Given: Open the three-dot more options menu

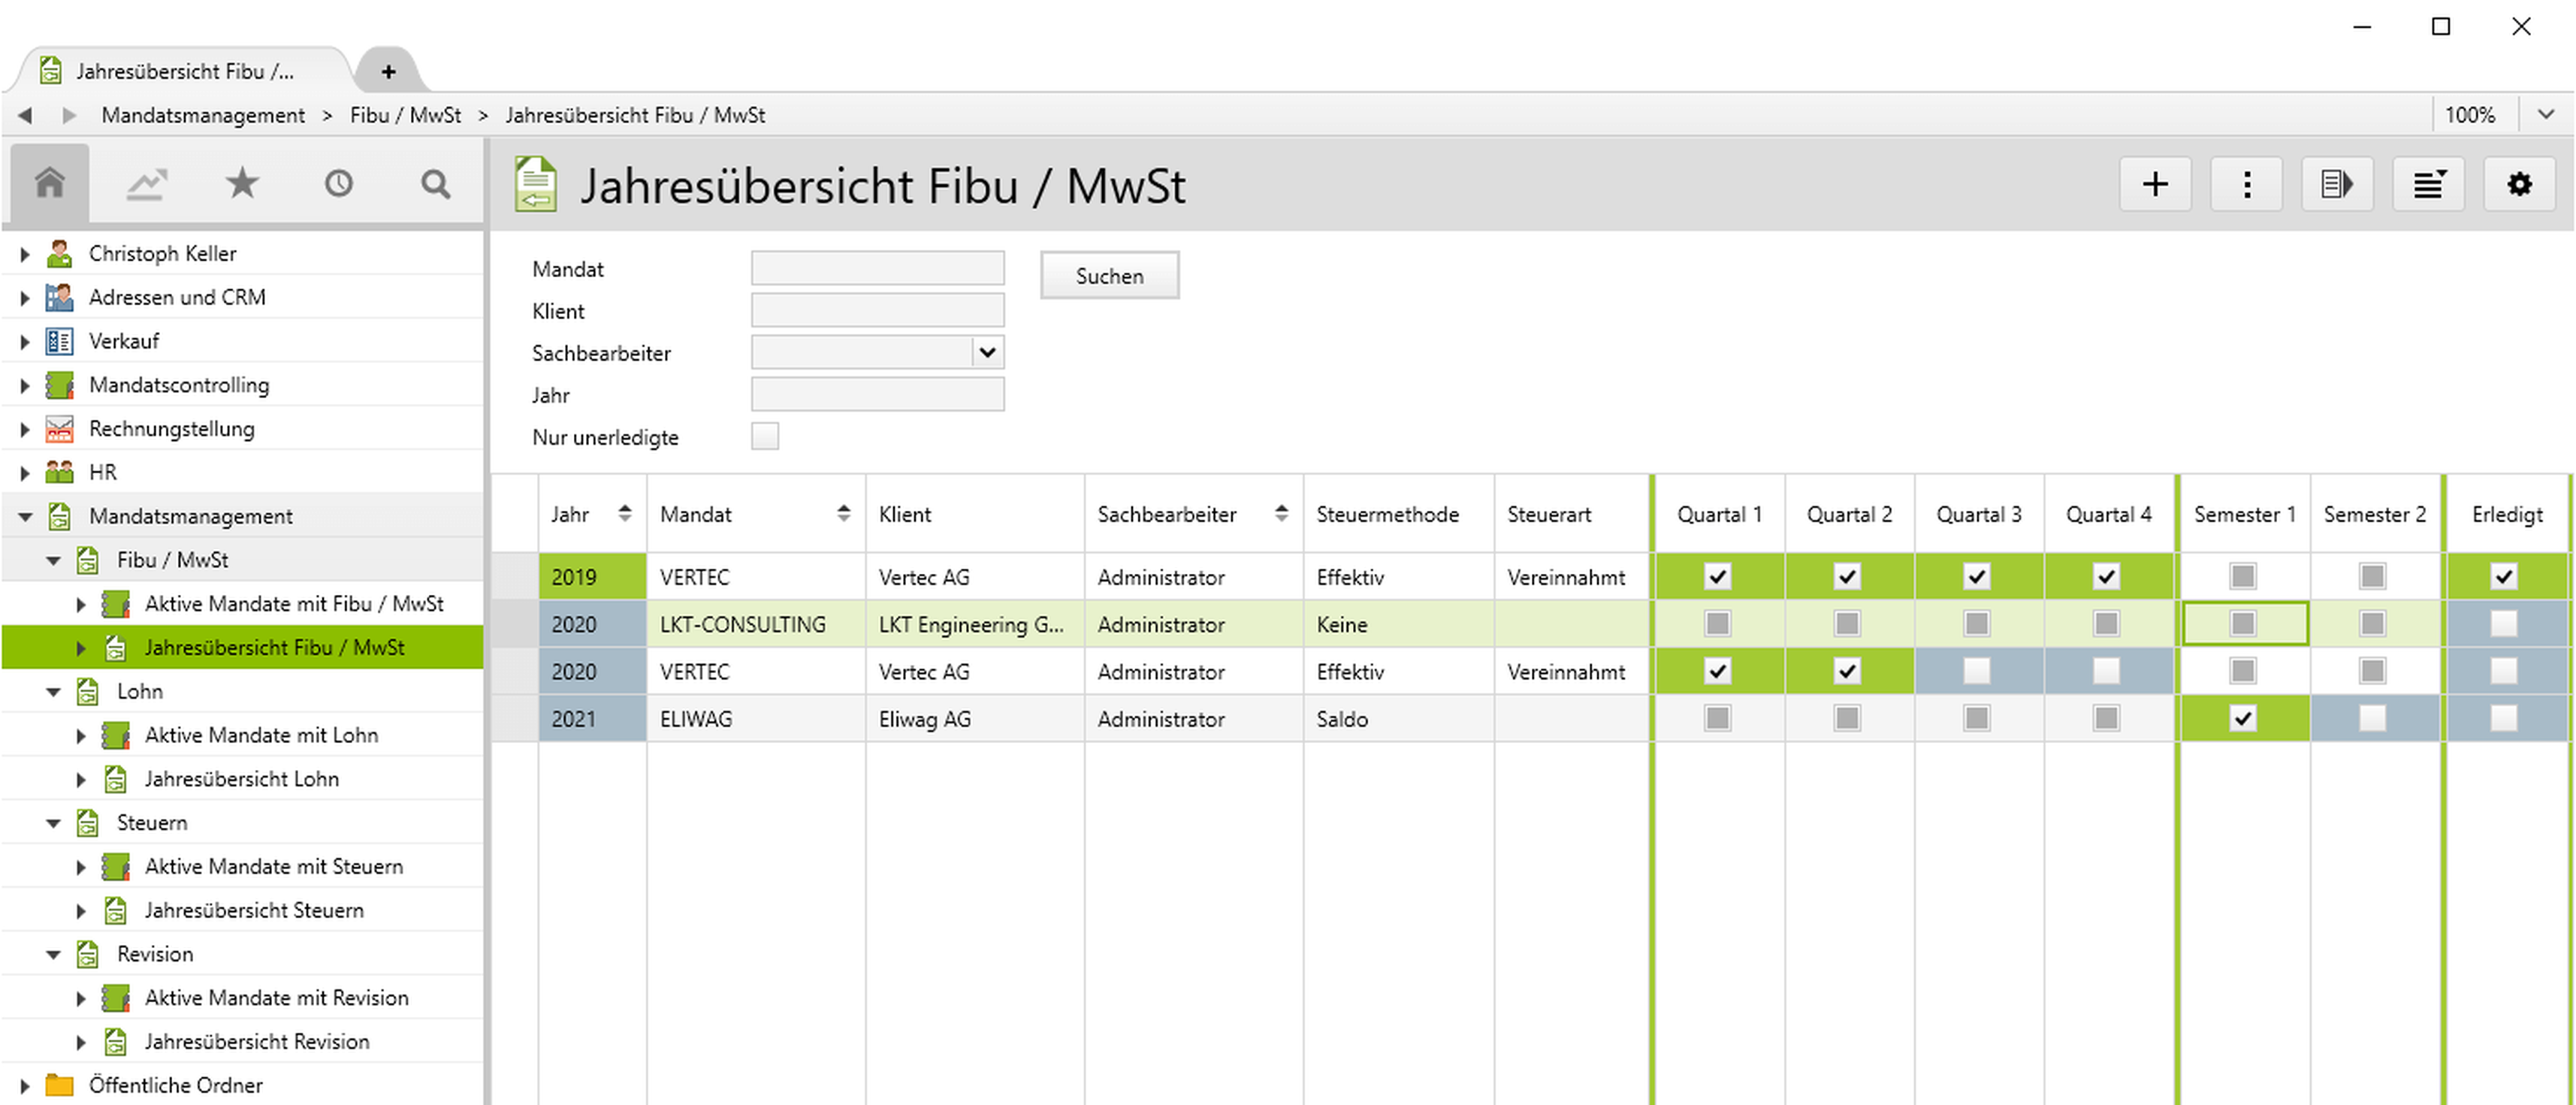Looking at the screenshot, I should (x=2246, y=184).
